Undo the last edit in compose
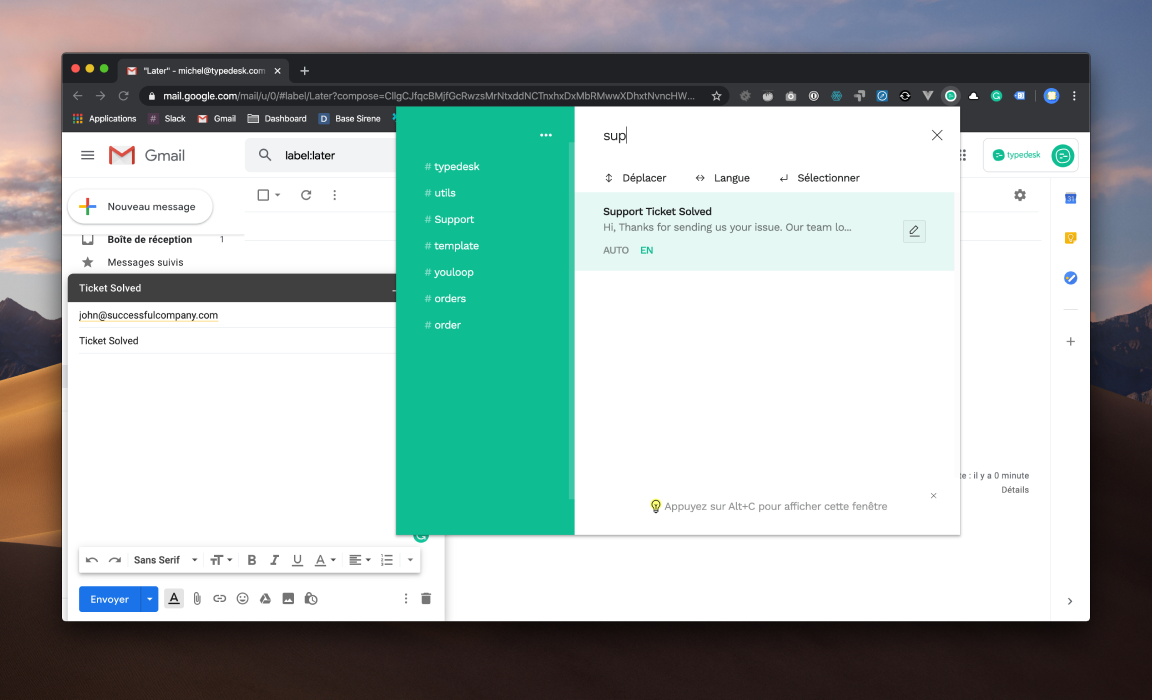The height and width of the screenshot is (700, 1152). tap(92, 560)
